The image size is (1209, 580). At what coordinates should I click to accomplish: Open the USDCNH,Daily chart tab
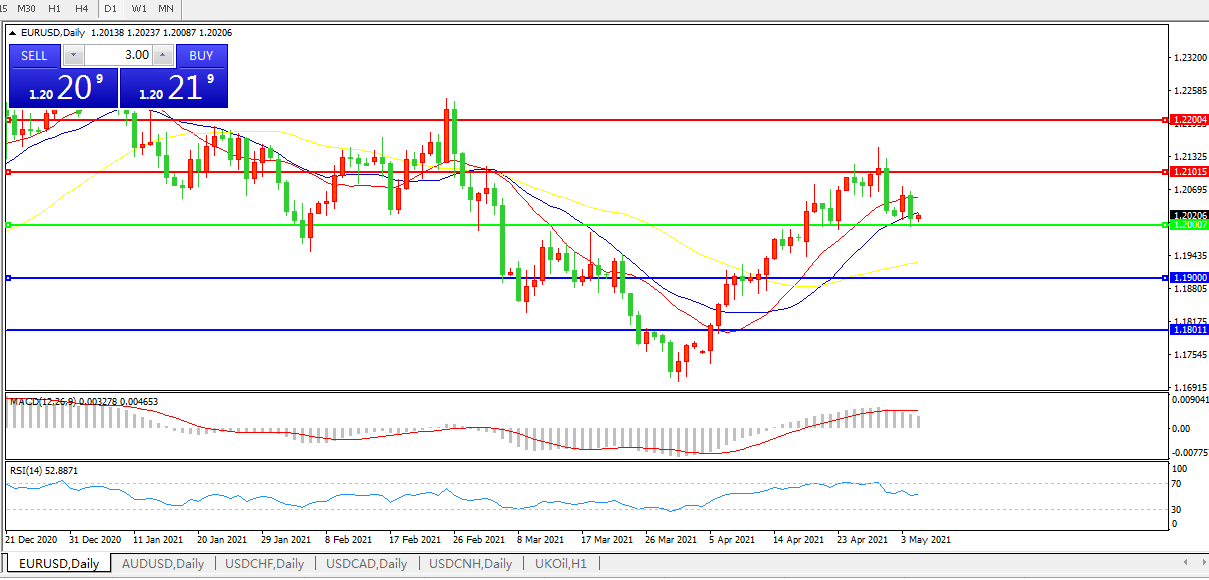click(x=470, y=564)
